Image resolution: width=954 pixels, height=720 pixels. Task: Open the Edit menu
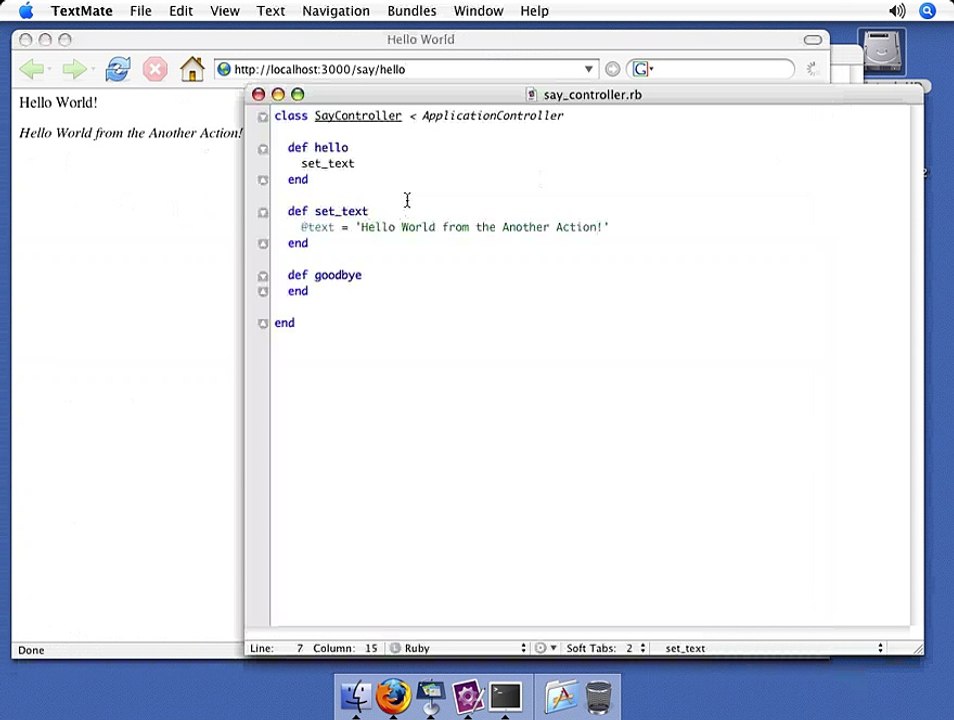[181, 11]
